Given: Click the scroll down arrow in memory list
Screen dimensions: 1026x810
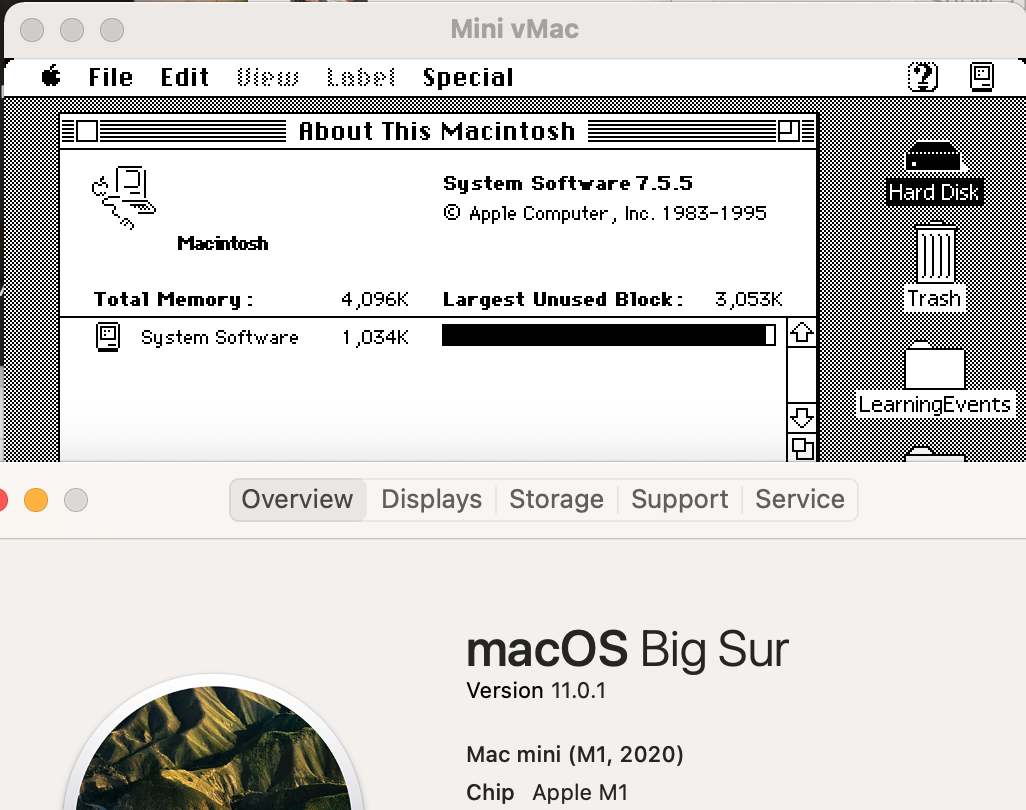Looking at the screenshot, I should point(802,417).
